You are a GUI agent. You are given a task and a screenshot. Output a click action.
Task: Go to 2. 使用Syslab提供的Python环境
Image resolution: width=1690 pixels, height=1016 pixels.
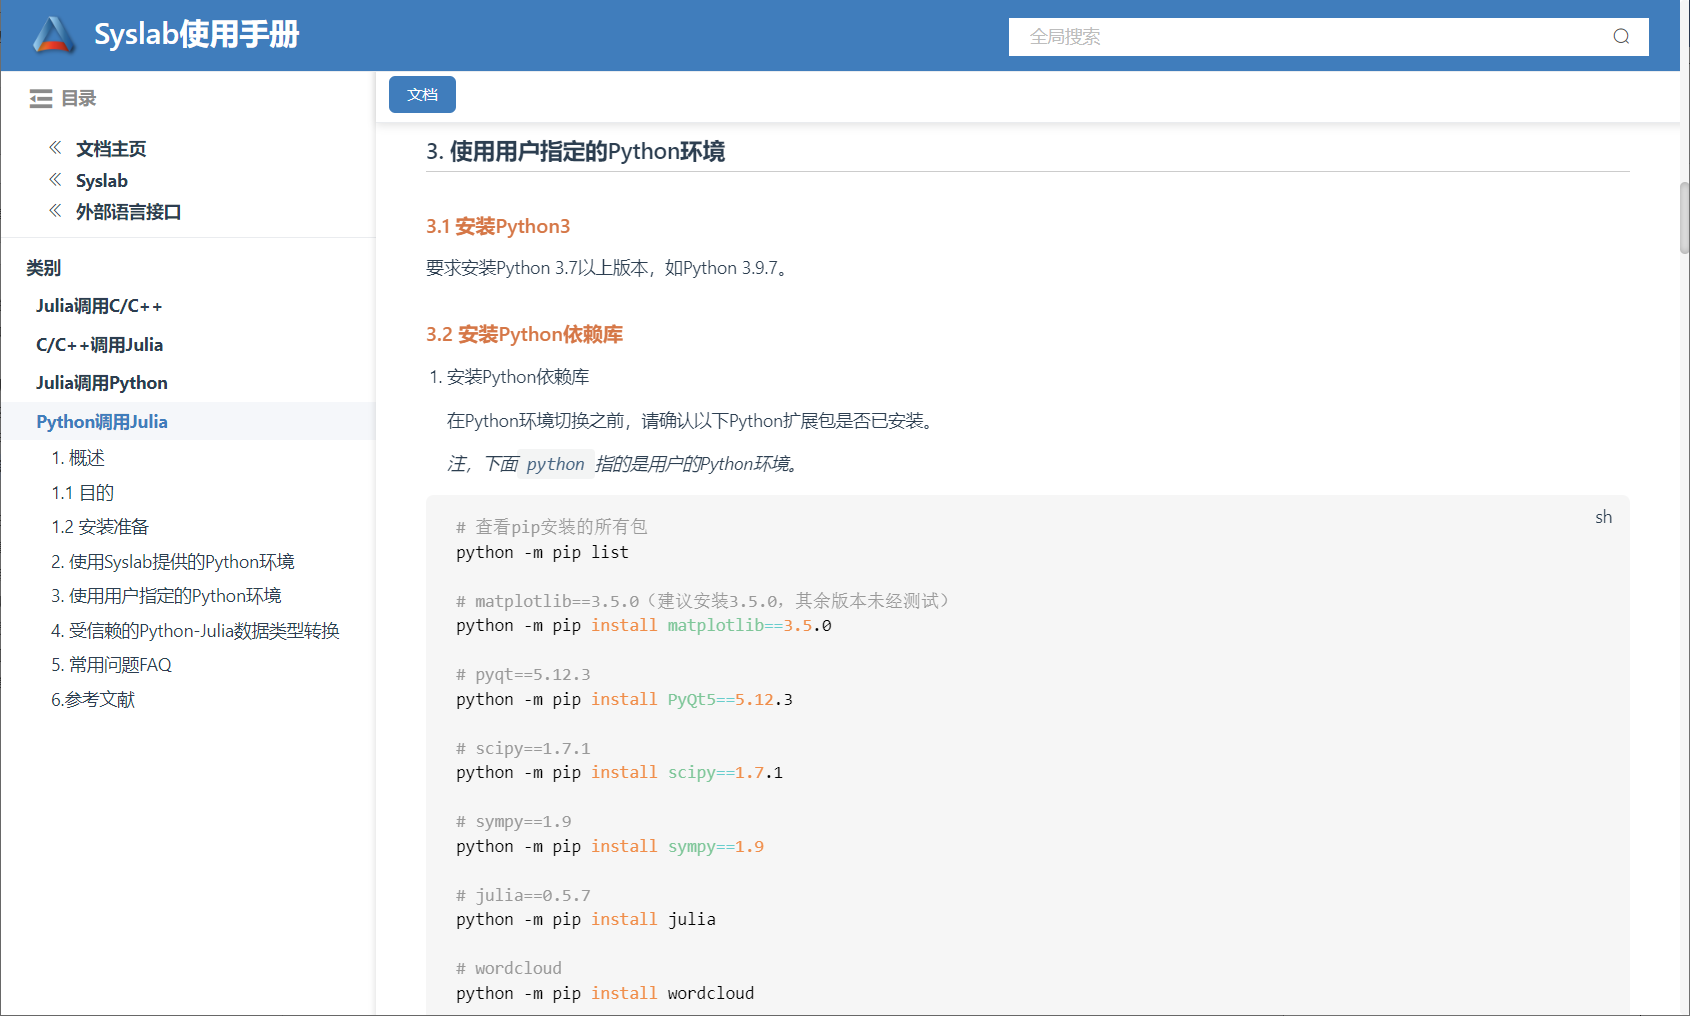tap(173, 562)
